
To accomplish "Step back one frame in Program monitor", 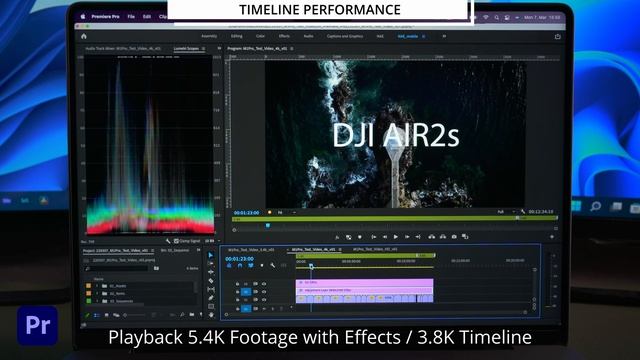I will (x=384, y=237).
